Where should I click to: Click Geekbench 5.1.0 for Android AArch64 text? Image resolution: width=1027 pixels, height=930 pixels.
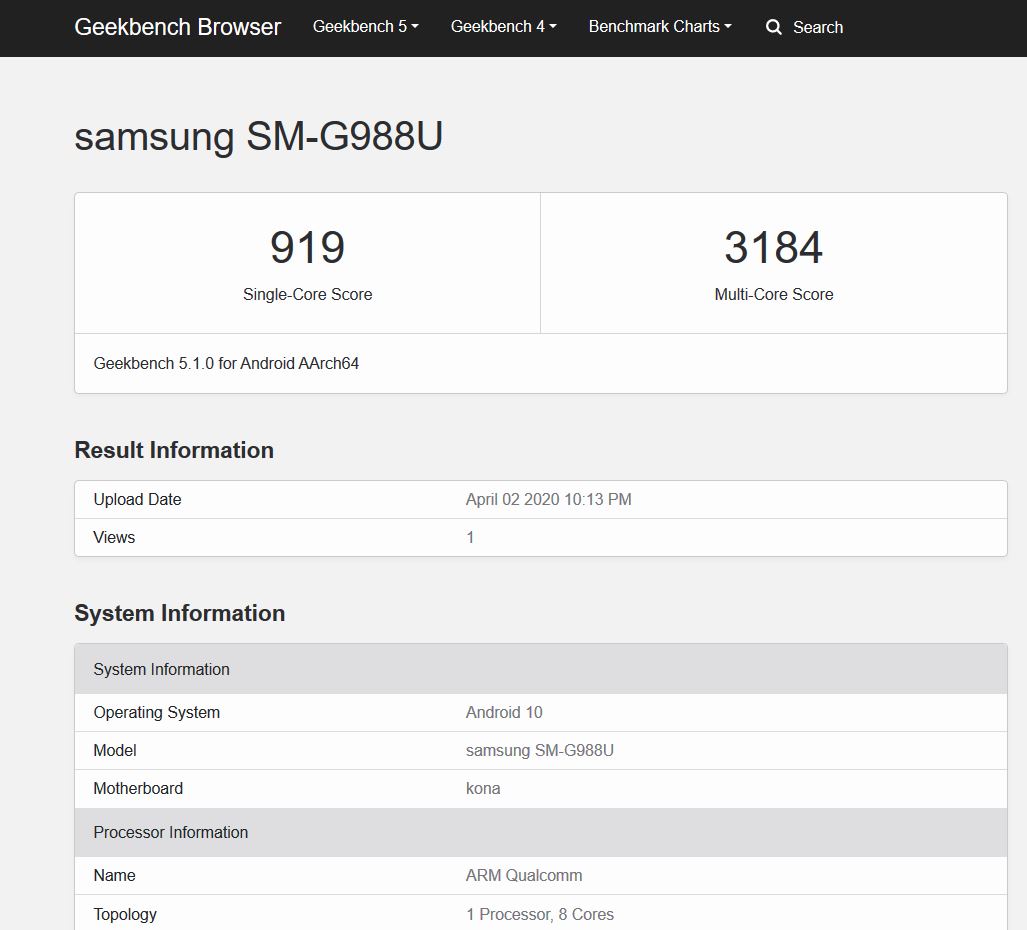tap(226, 363)
